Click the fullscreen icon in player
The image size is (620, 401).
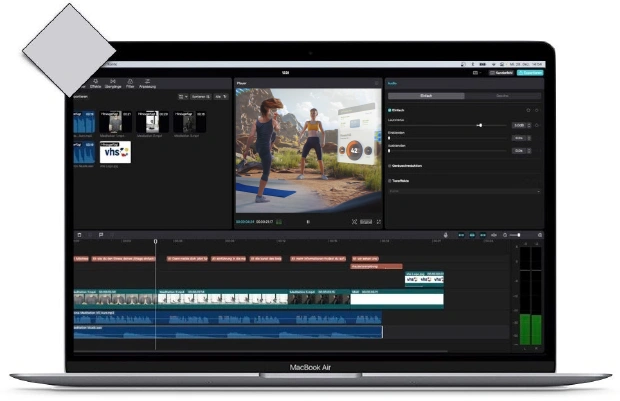click(x=377, y=221)
